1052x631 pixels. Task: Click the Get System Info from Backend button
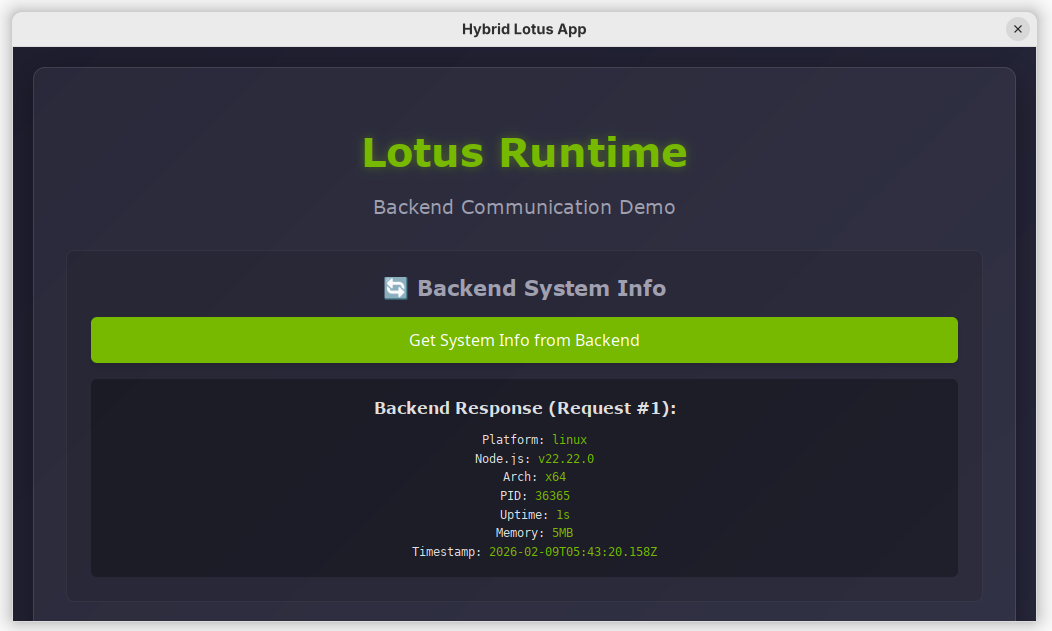tap(524, 340)
